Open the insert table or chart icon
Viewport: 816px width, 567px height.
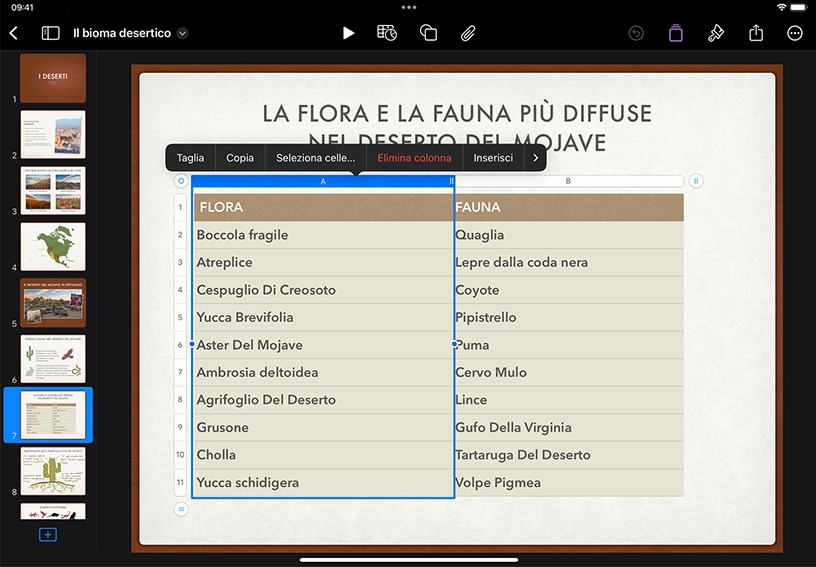[x=387, y=33]
